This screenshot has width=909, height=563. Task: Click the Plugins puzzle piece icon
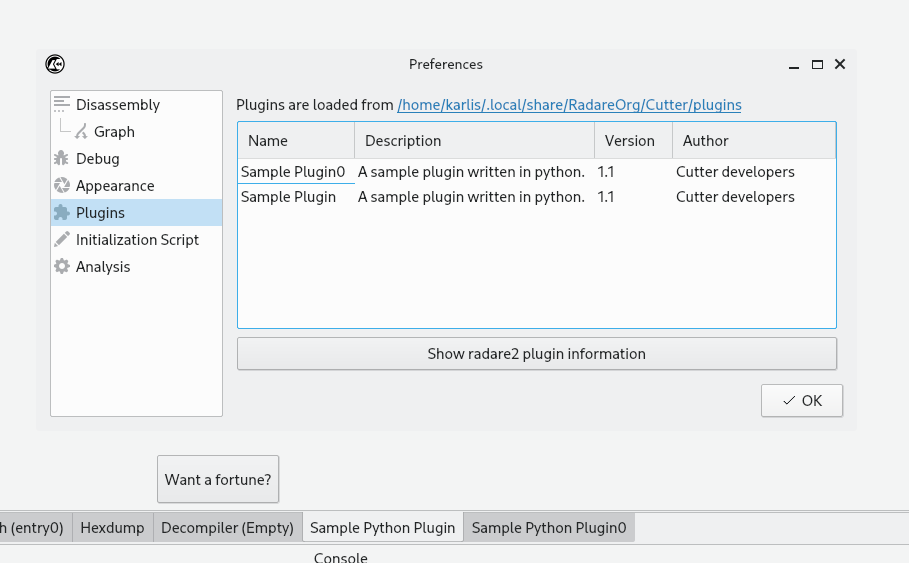click(61, 213)
